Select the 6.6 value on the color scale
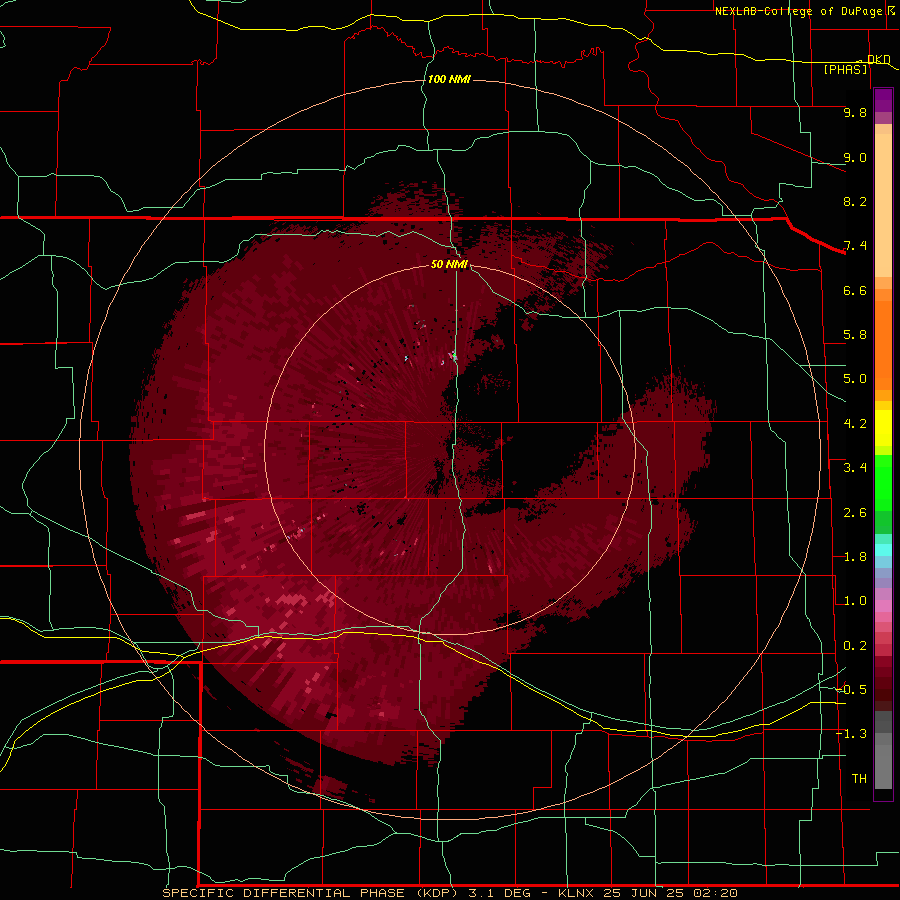The height and width of the screenshot is (900, 900). click(855, 290)
